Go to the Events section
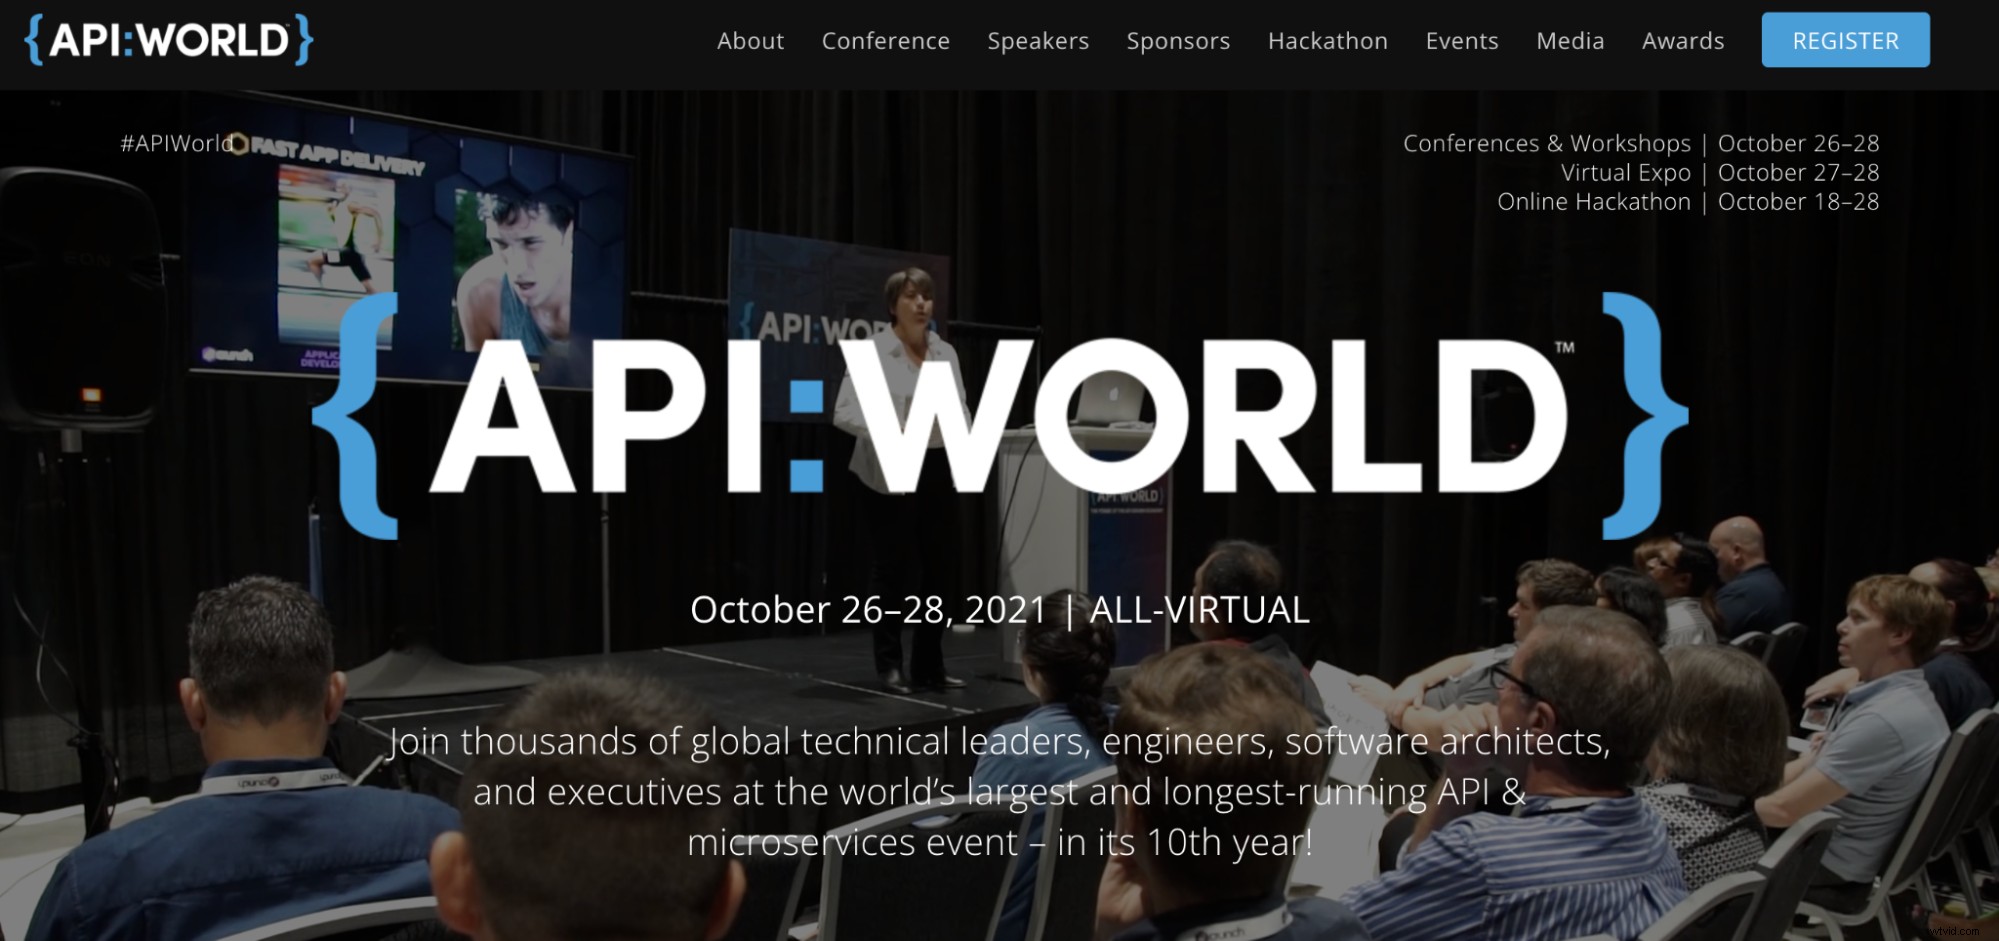The image size is (1999, 941). coord(1462,41)
